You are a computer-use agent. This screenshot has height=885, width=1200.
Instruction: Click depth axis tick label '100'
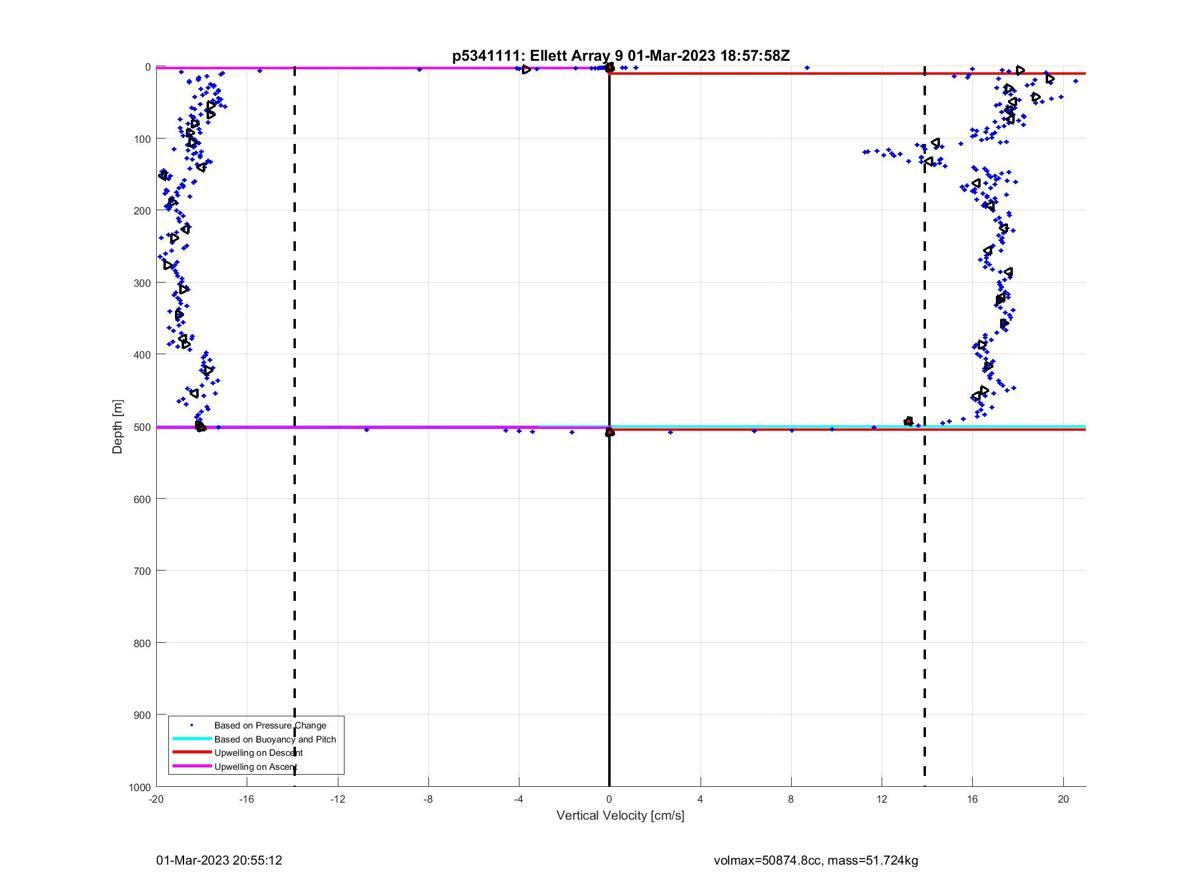coord(141,139)
